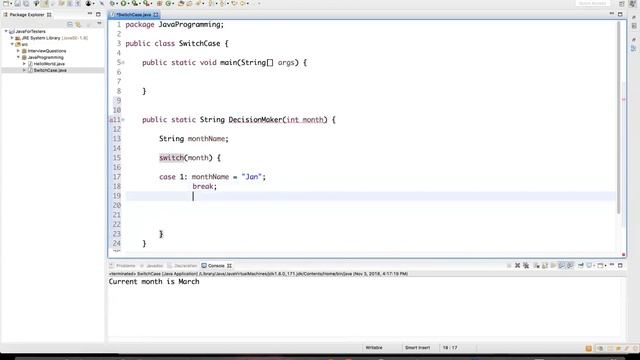Click the New Java Package toolbar icon
Image resolution: width=640 pixels, height=360 pixels.
(160, 4)
